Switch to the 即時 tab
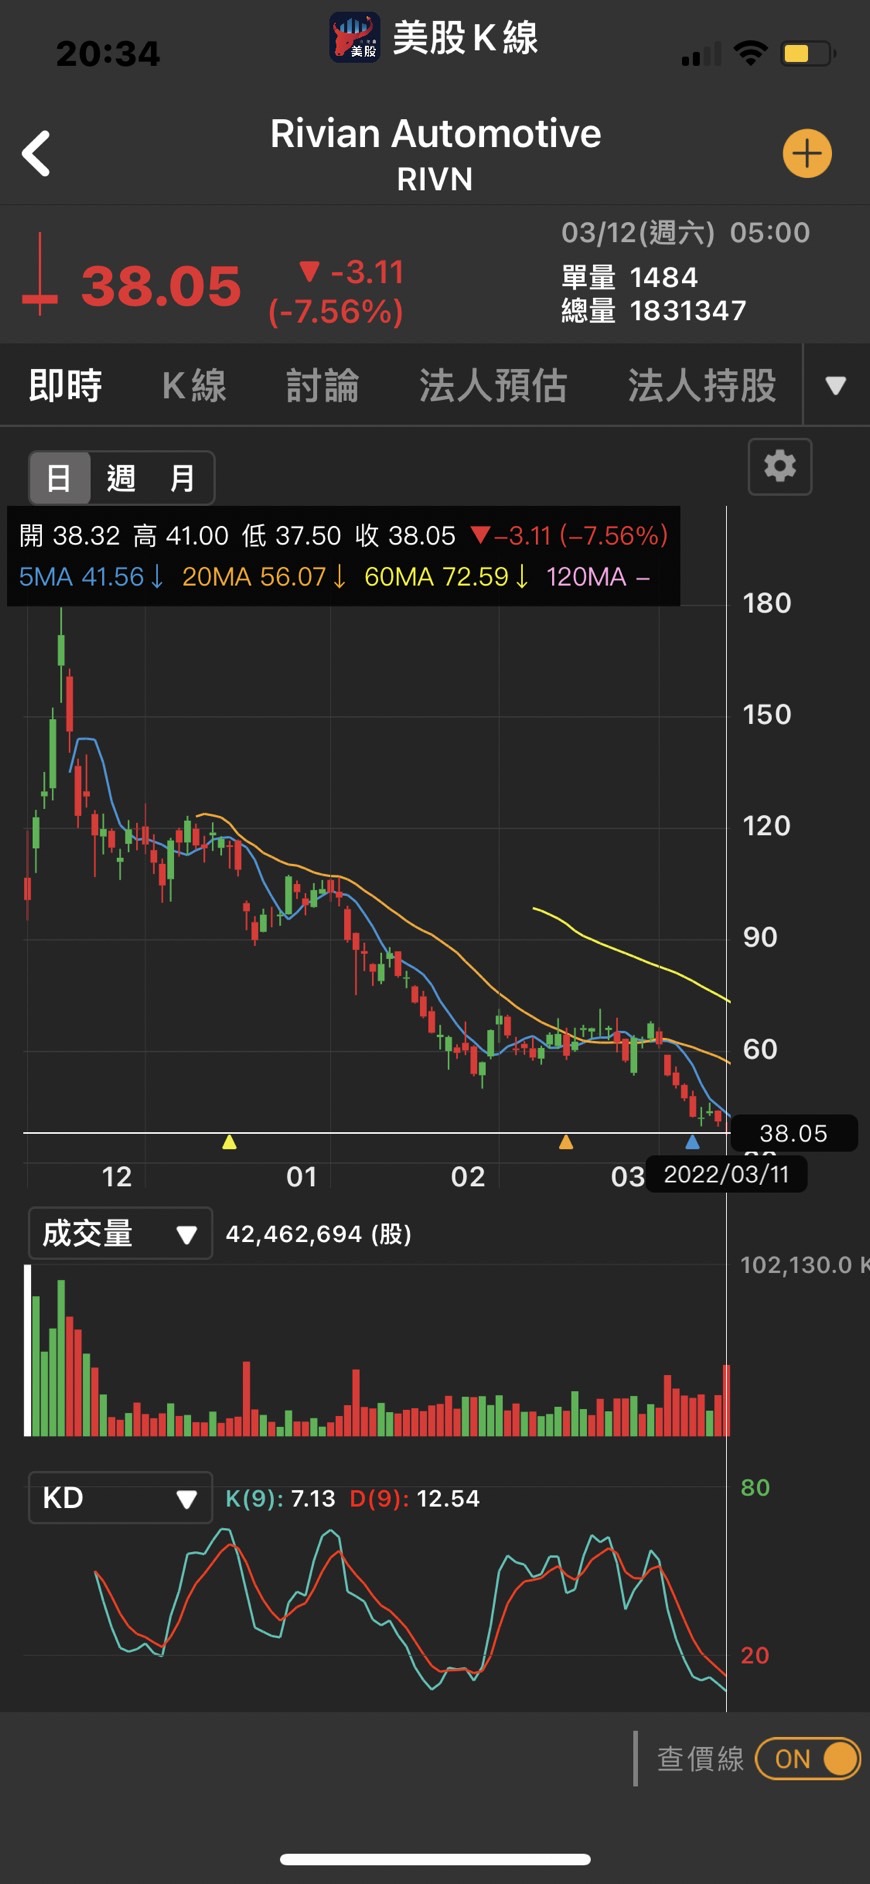 click(x=65, y=386)
